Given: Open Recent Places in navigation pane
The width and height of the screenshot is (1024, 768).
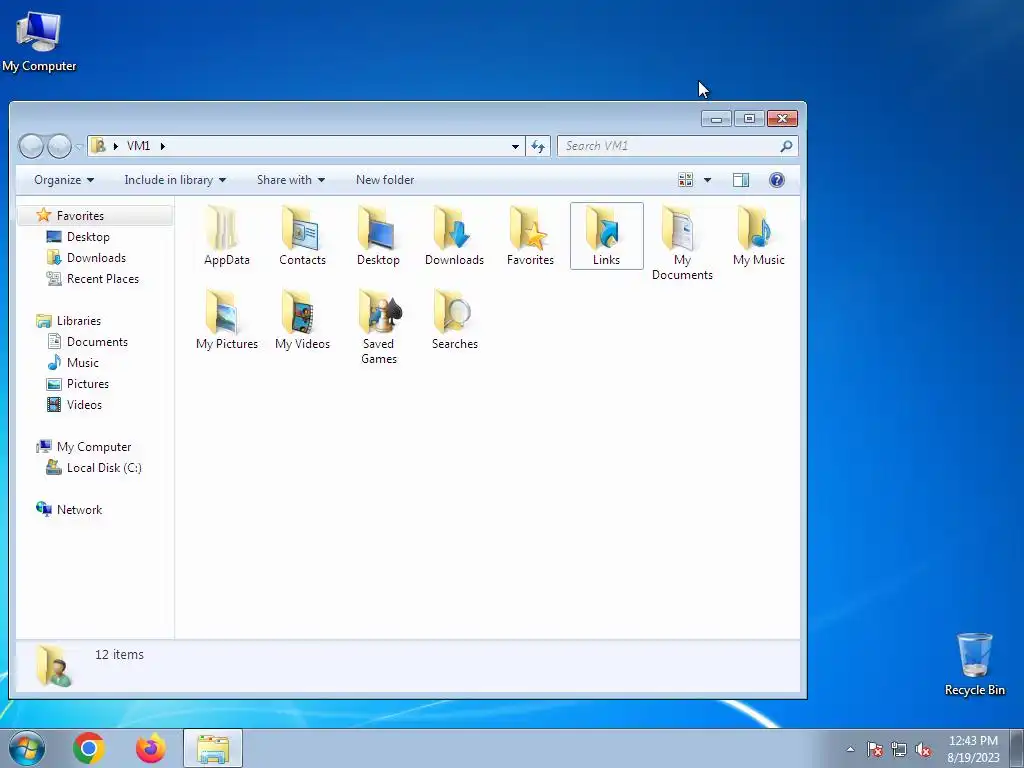Looking at the screenshot, I should 103,279.
